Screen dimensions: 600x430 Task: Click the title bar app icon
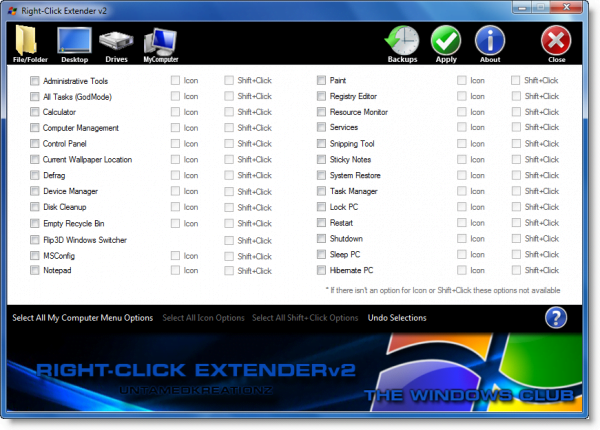tap(13, 11)
